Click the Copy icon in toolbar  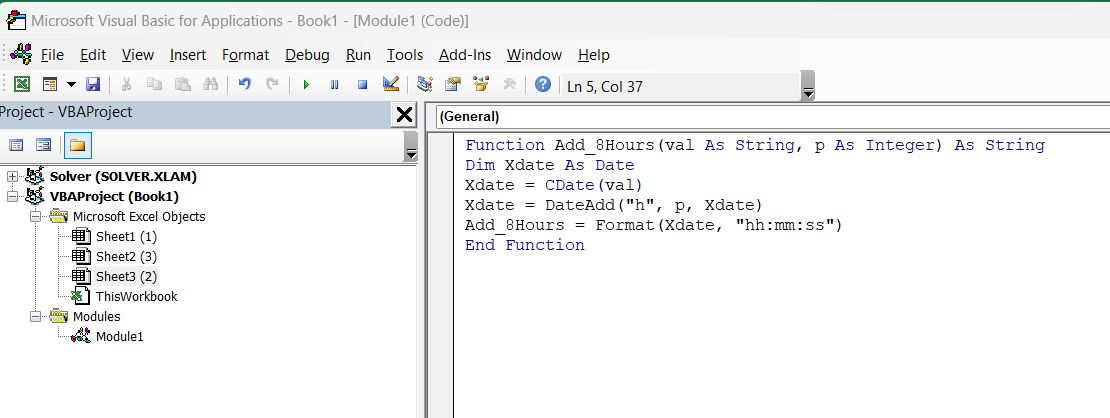[154, 84]
